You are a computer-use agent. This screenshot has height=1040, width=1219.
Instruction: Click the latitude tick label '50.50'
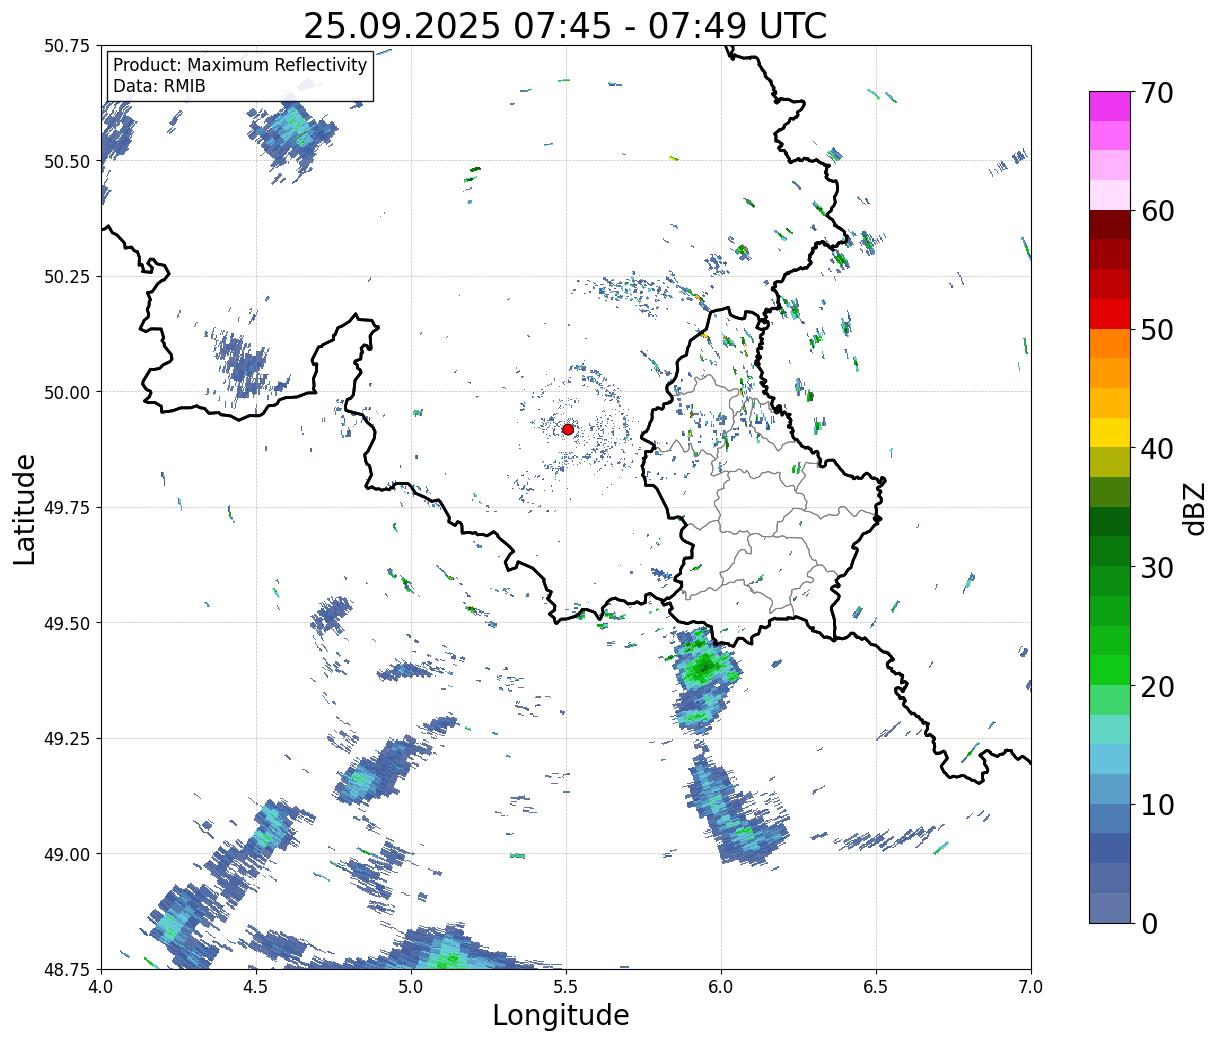(66, 161)
